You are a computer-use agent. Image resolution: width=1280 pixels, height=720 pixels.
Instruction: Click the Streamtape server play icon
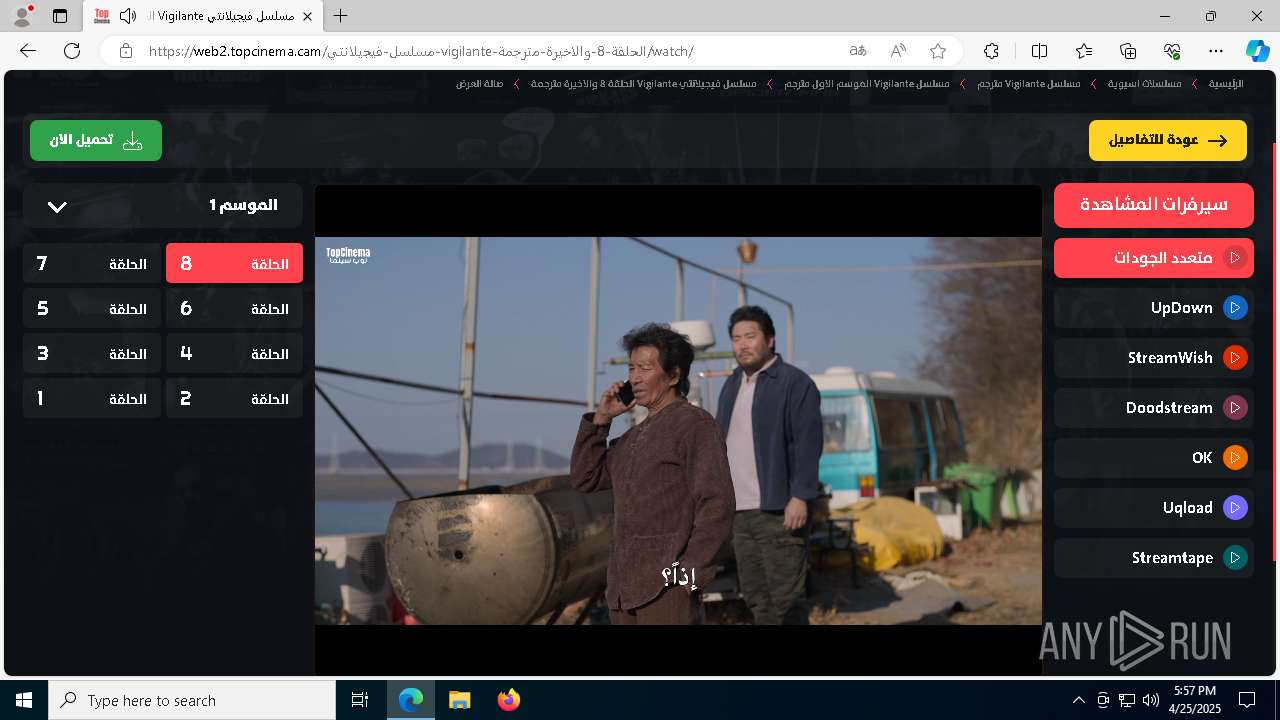tap(1235, 558)
